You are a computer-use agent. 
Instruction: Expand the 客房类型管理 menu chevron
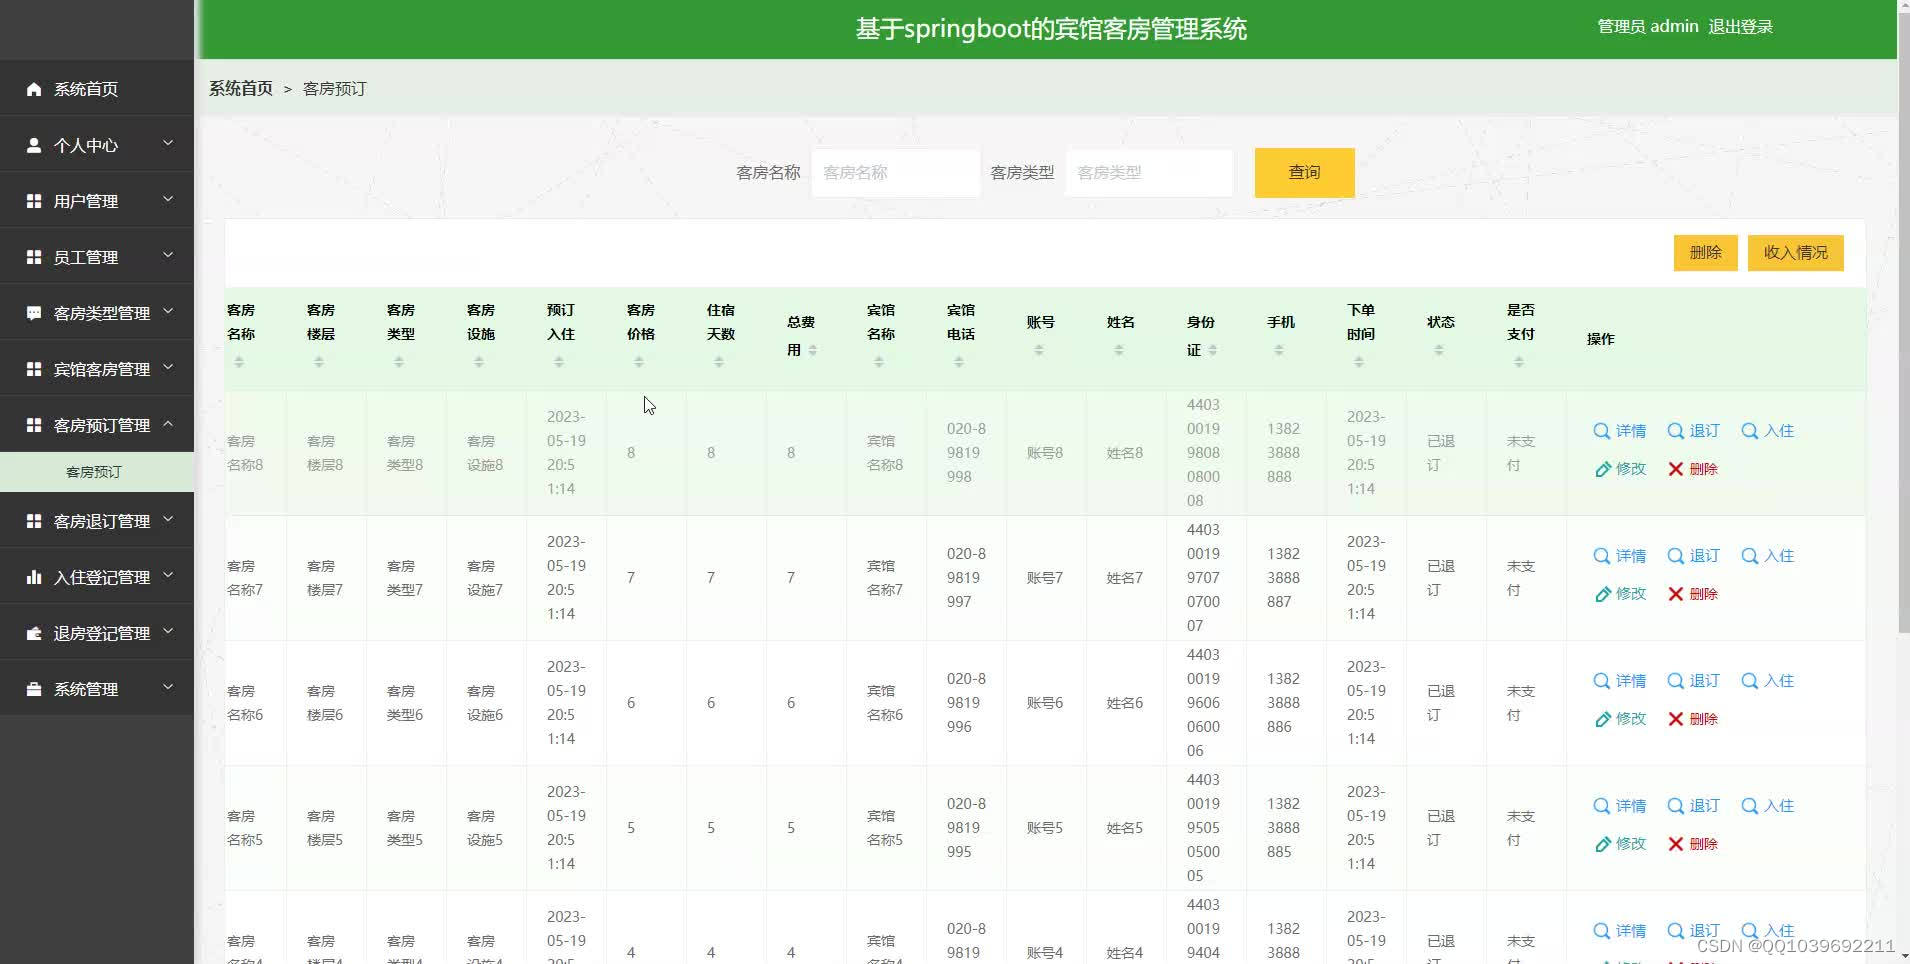coord(168,312)
